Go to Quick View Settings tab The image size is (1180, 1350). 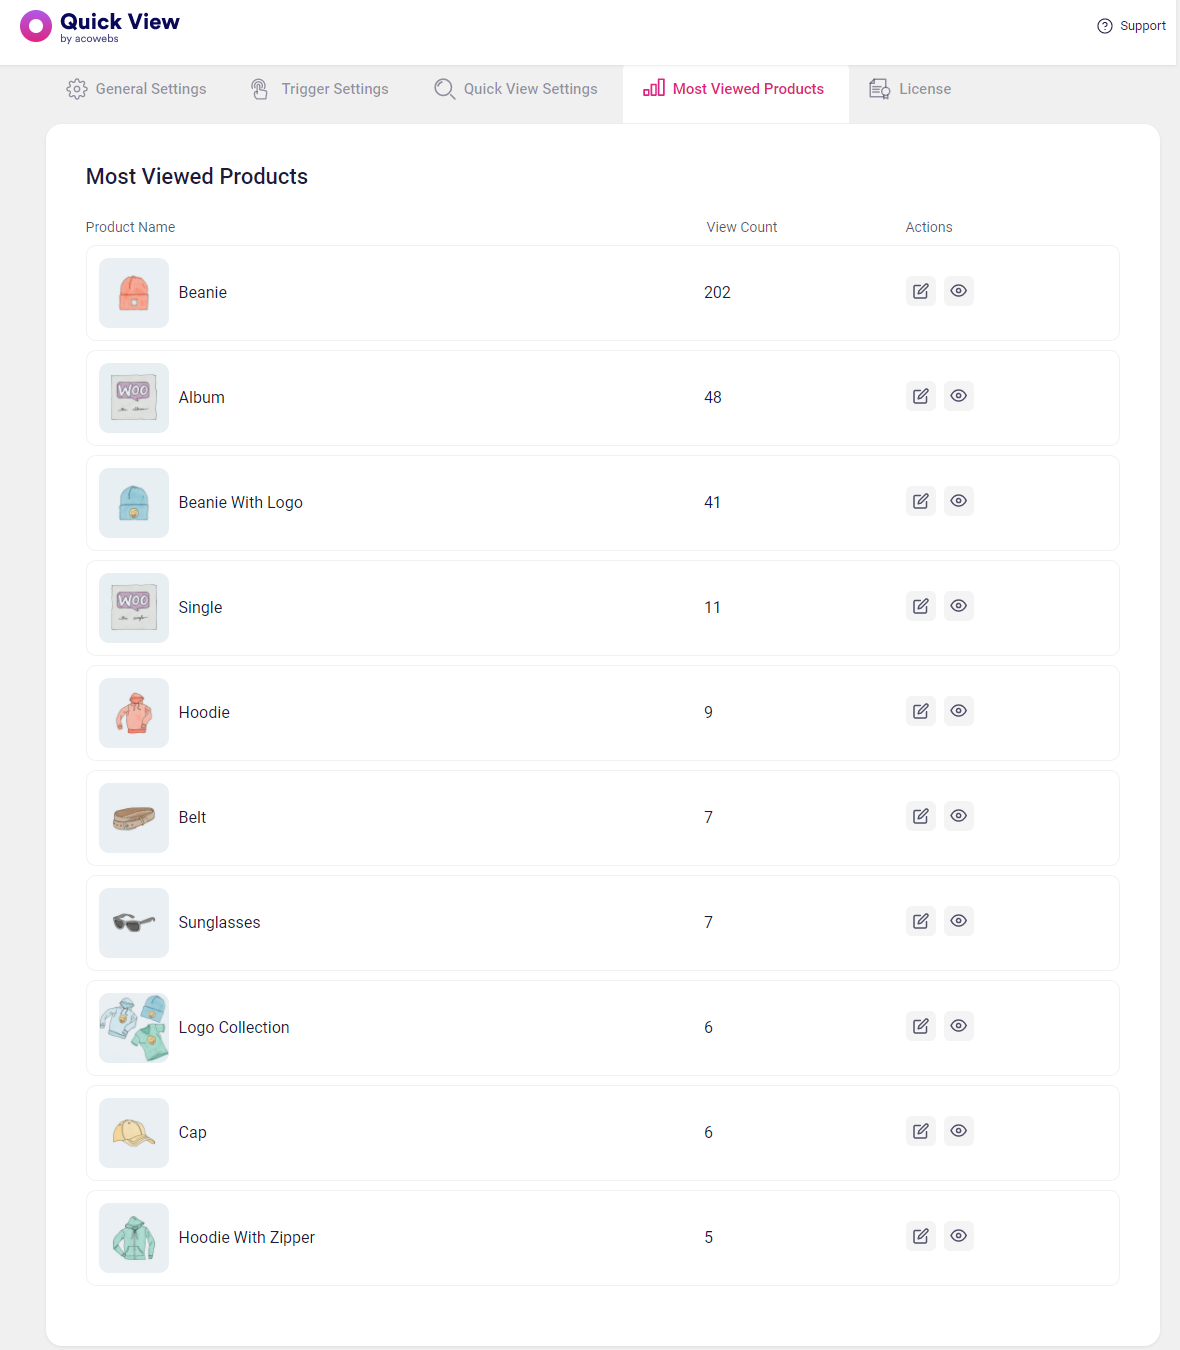pyautogui.click(x=516, y=89)
